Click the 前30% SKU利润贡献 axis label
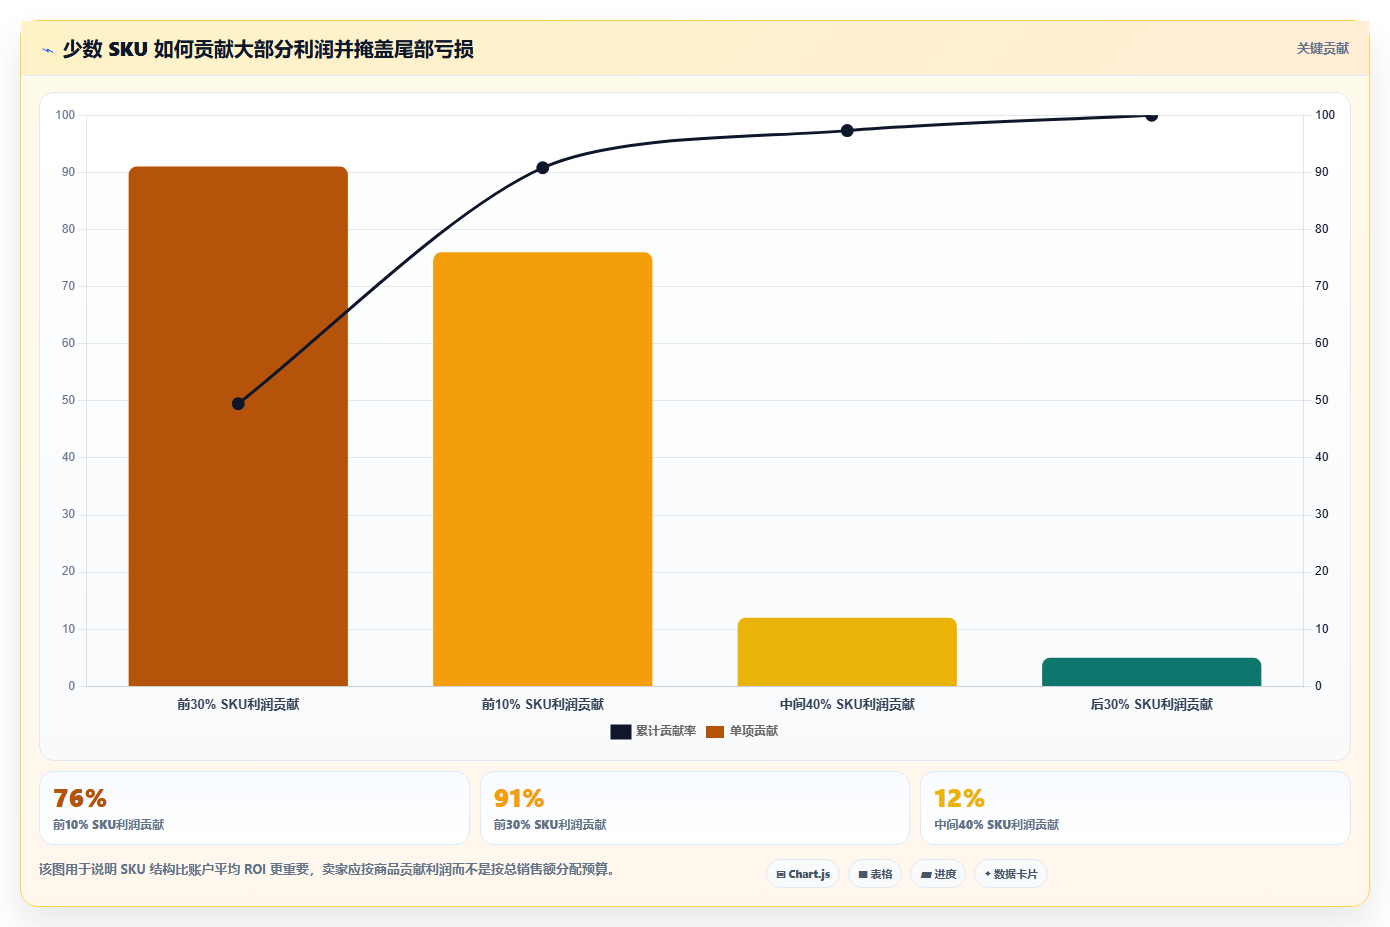Screen dimensions: 1390x927 click(238, 704)
